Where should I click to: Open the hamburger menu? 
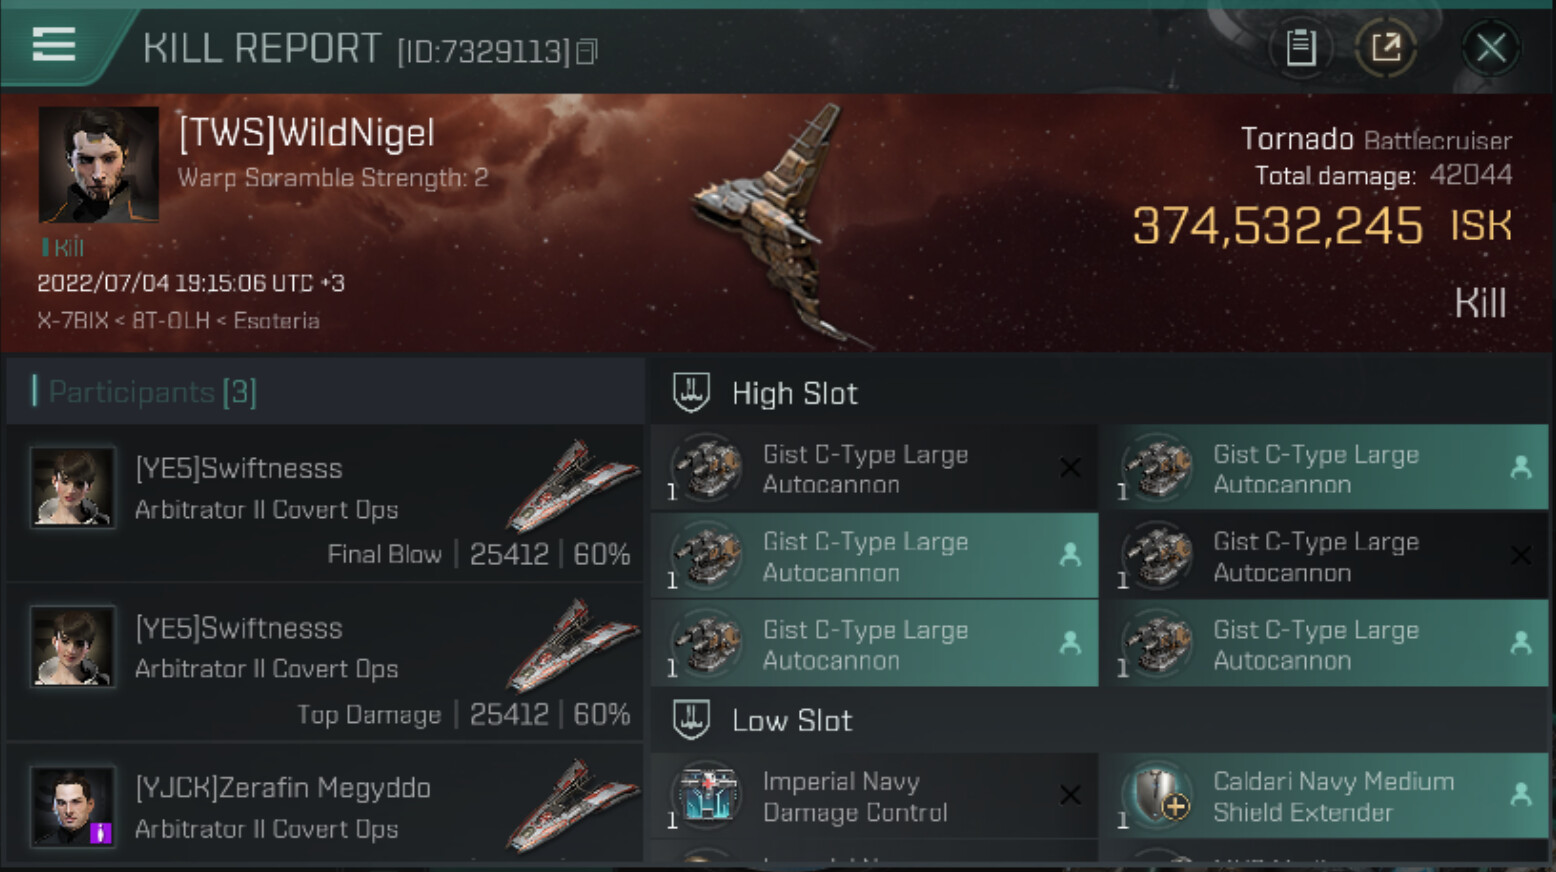tap(54, 45)
